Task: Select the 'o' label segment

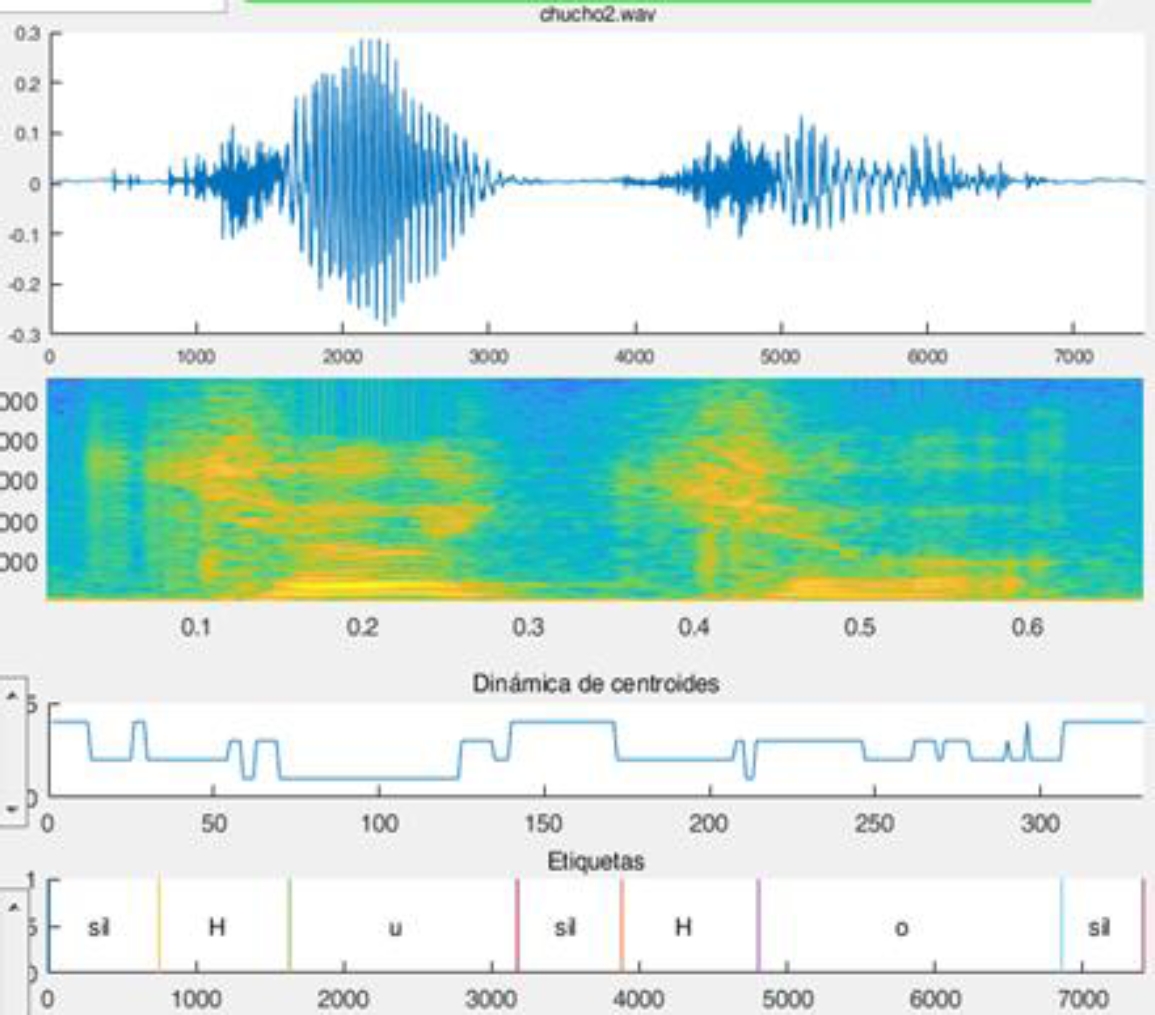Action: pyautogui.click(x=902, y=927)
